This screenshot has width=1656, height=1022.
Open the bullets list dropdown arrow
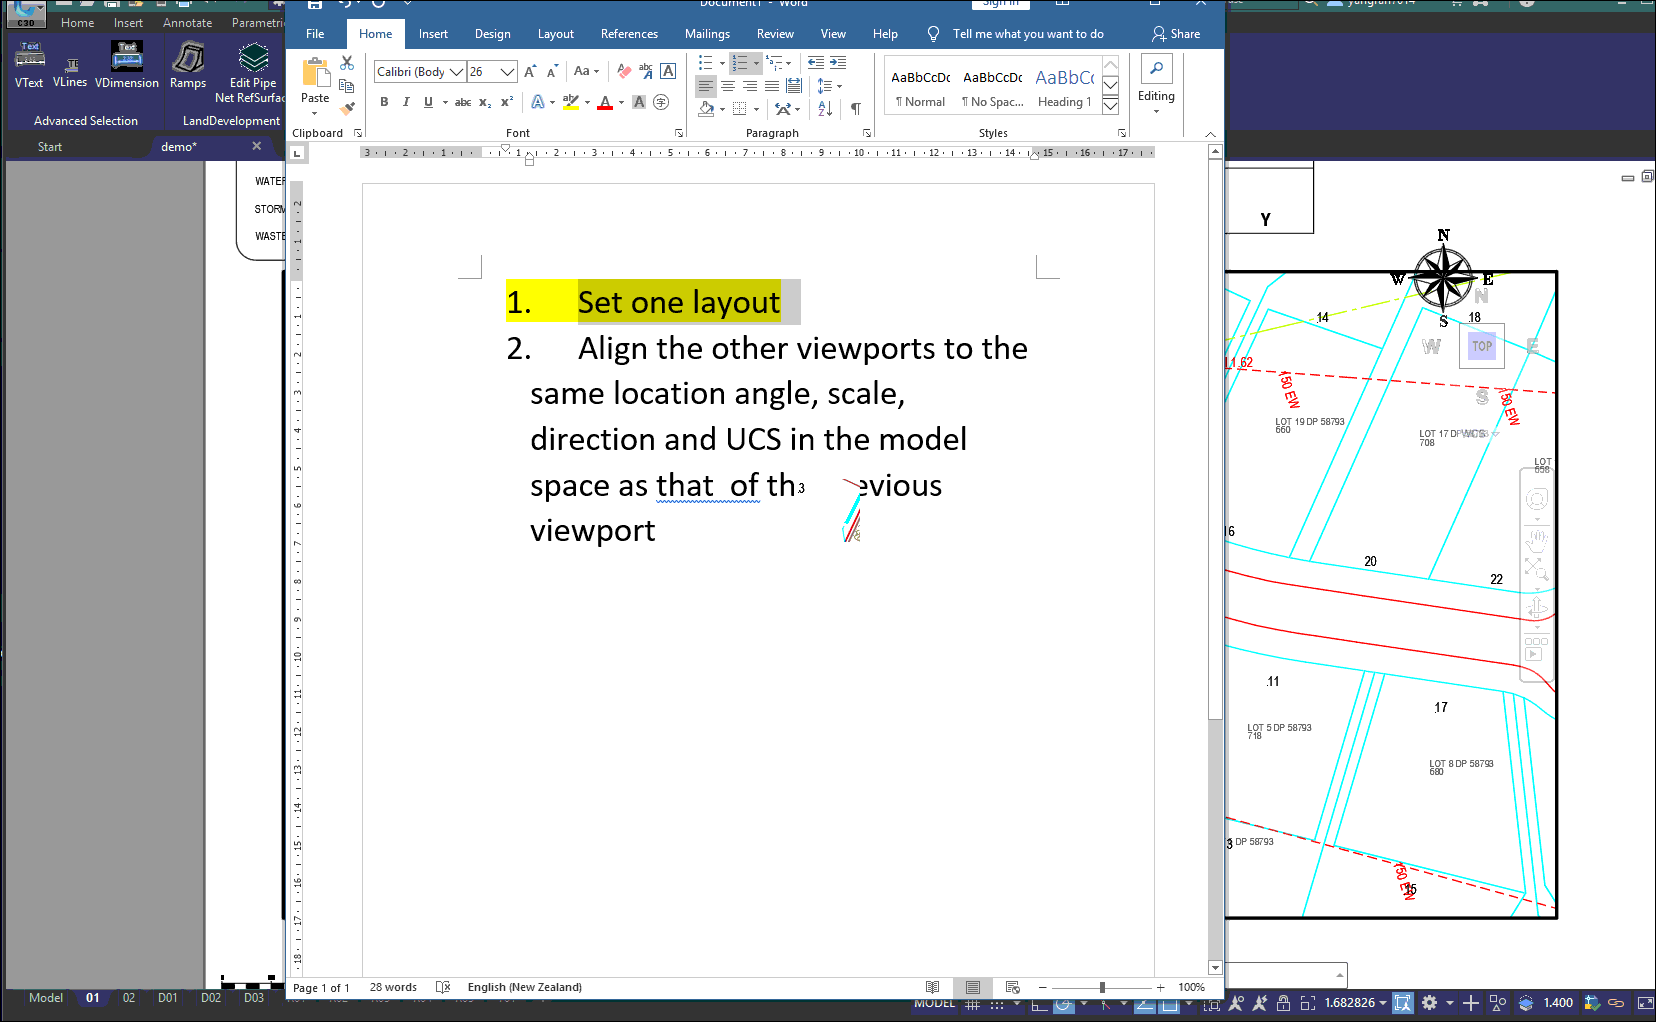[x=722, y=63]
